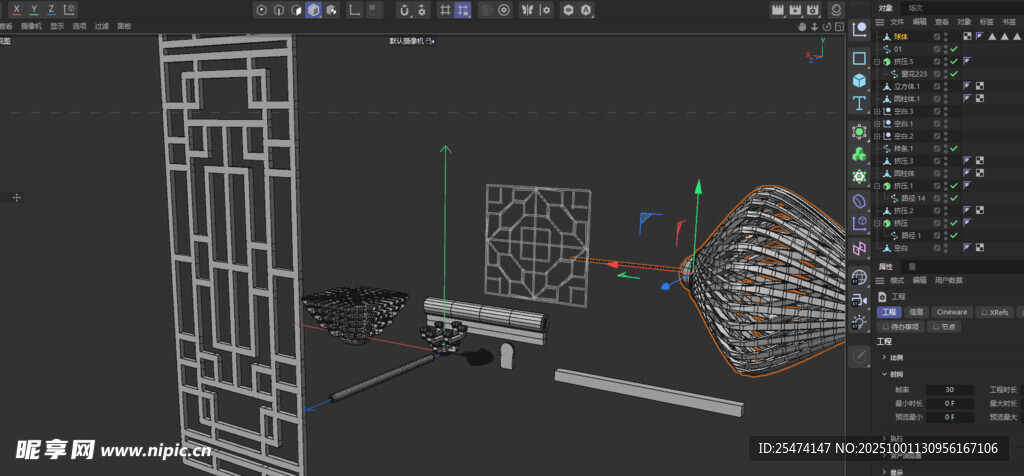This screenshot has height=476, width=1024.
Task: Click the 帧率 input field showing 30
Action: tap(948, 390)
